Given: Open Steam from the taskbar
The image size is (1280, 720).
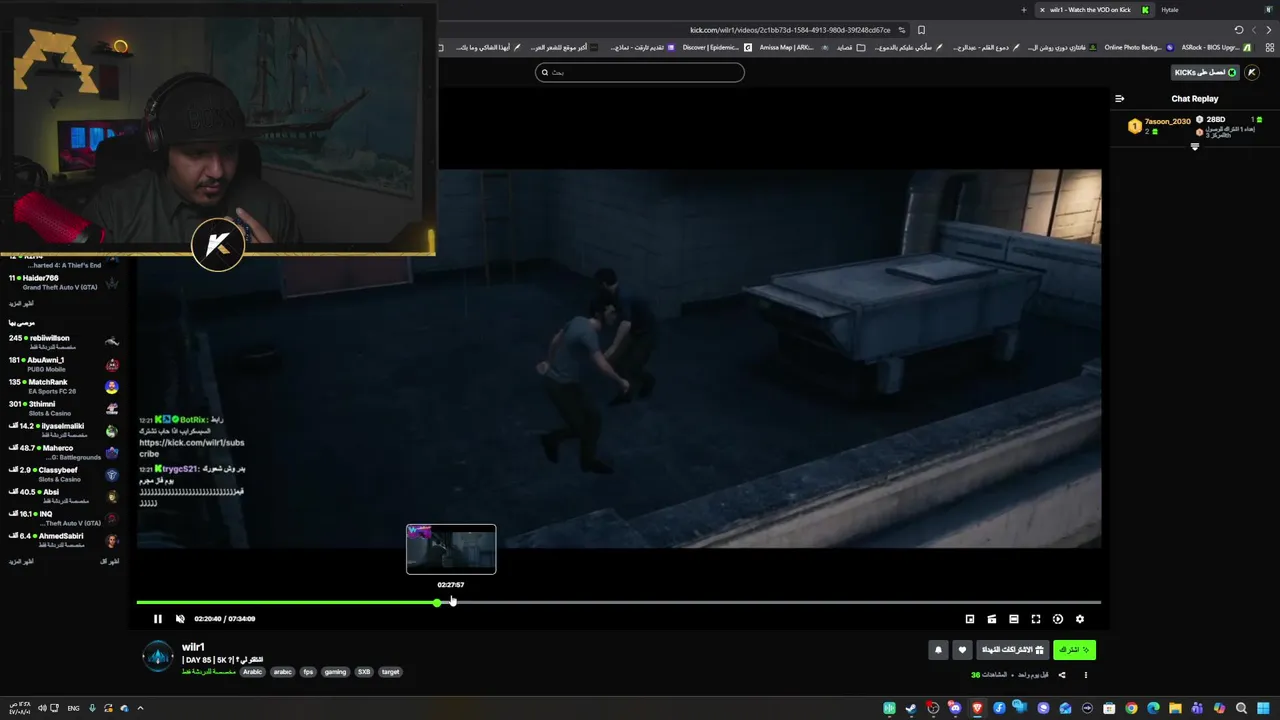Looking at the screenshot, I should 911,708.
